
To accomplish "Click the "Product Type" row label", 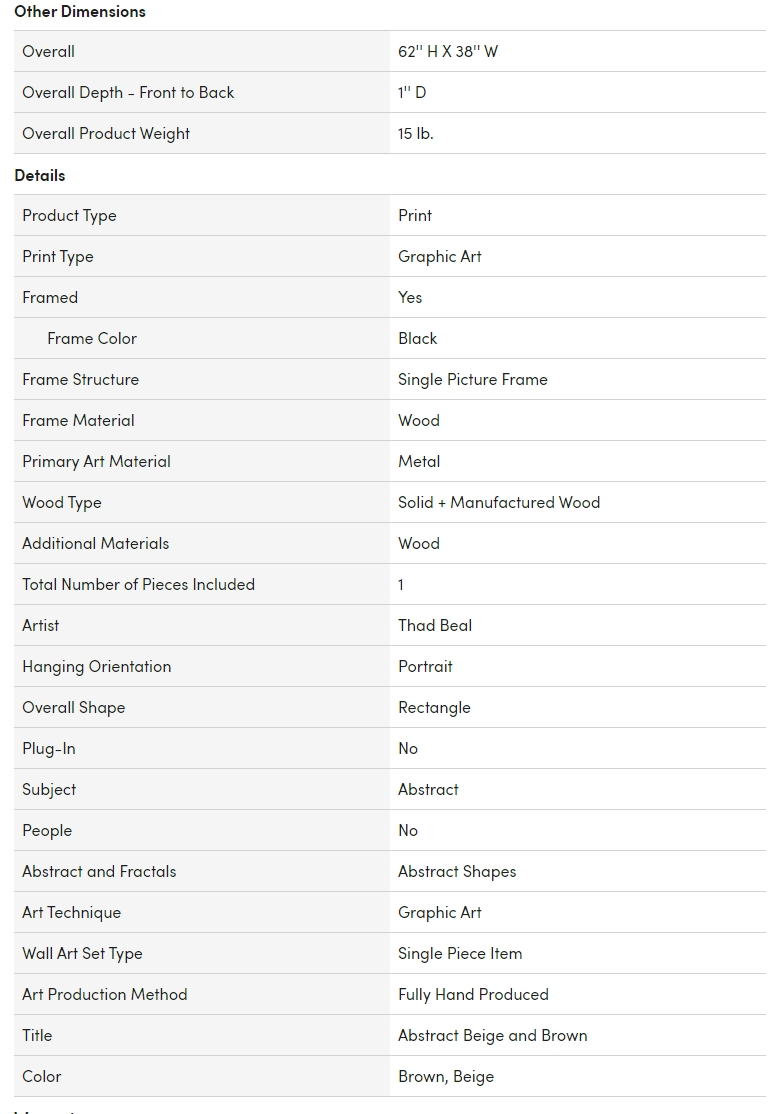I will (69, 216).
